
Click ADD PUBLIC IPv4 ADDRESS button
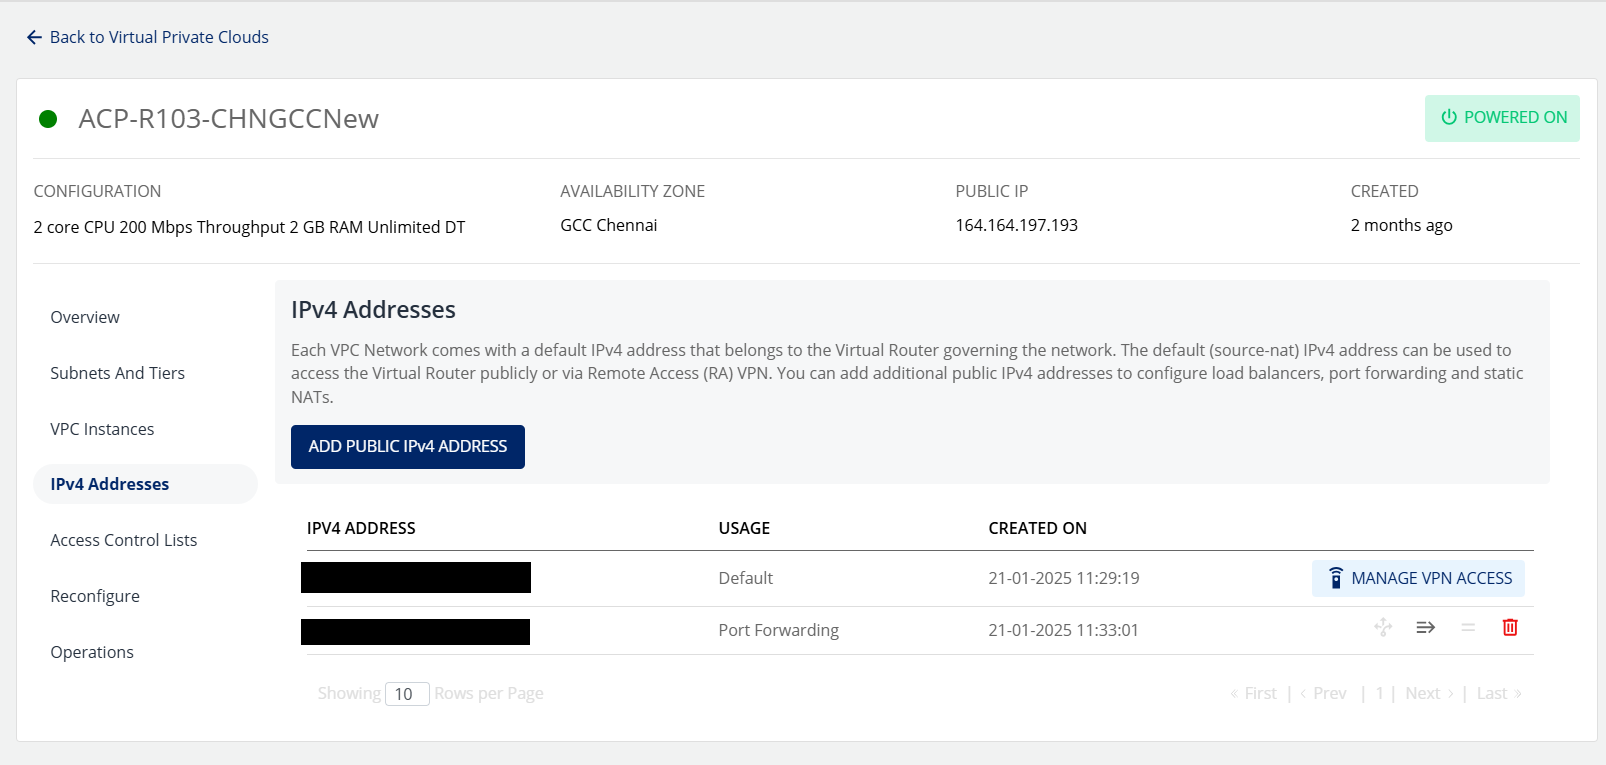(408, 447)
